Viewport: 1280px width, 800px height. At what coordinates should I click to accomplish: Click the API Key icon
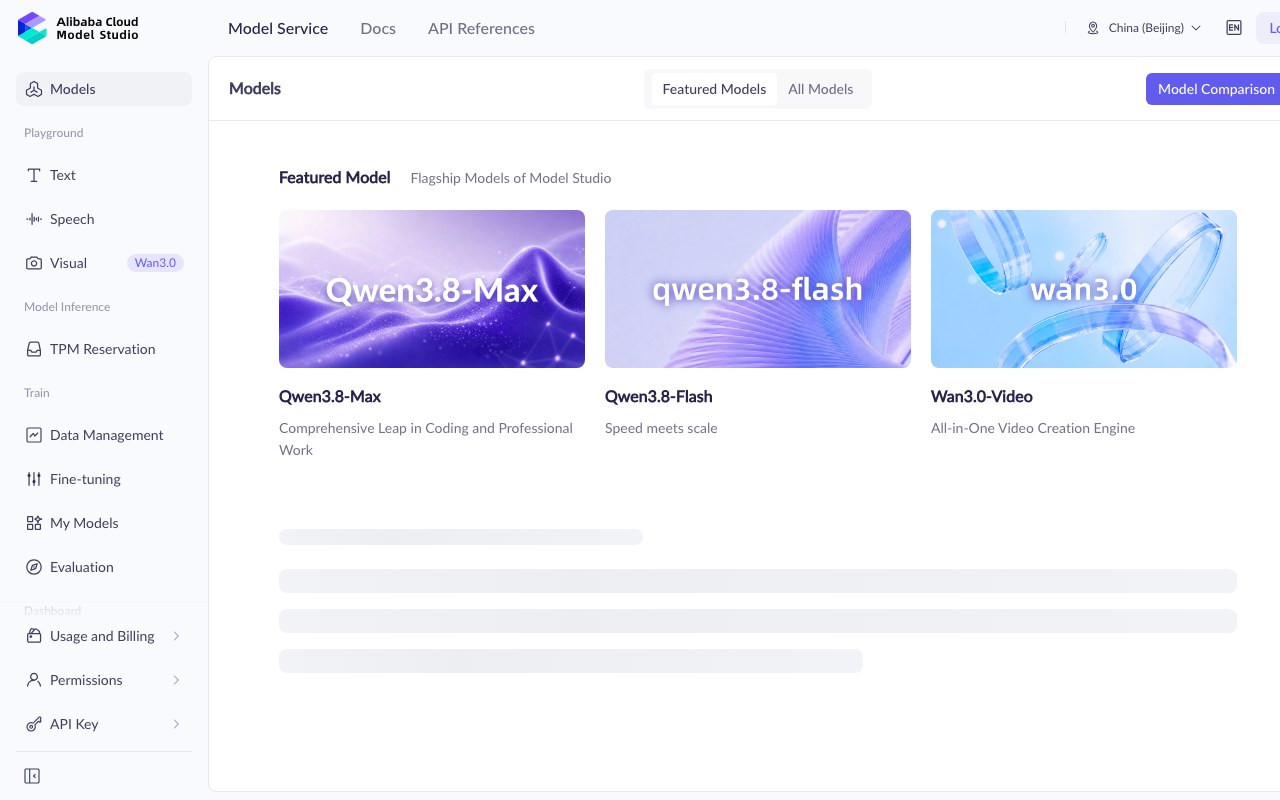tap(34, 724)
